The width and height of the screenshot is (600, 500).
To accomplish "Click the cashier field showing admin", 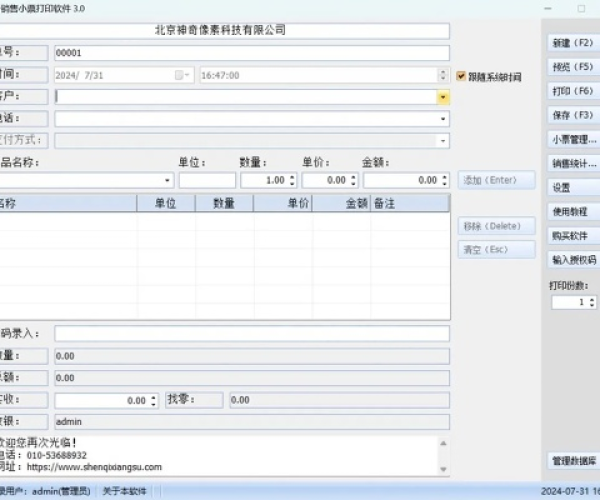I will [x=252, y=422].
